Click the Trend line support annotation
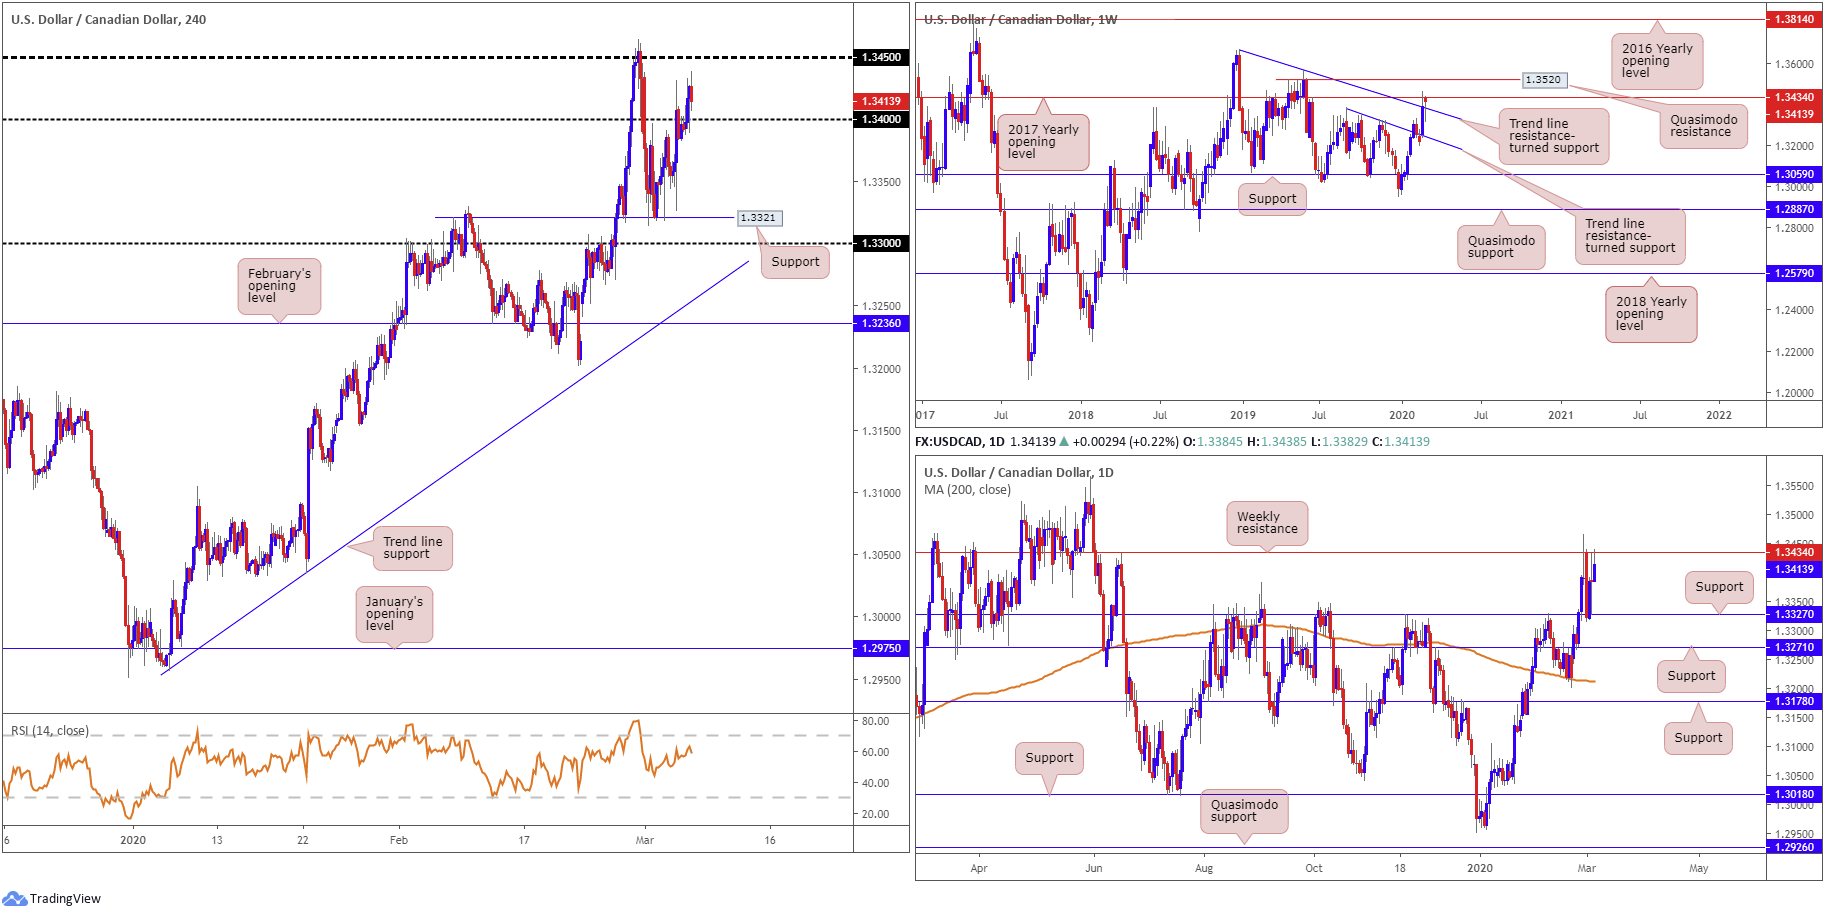 tap(412, 548)
